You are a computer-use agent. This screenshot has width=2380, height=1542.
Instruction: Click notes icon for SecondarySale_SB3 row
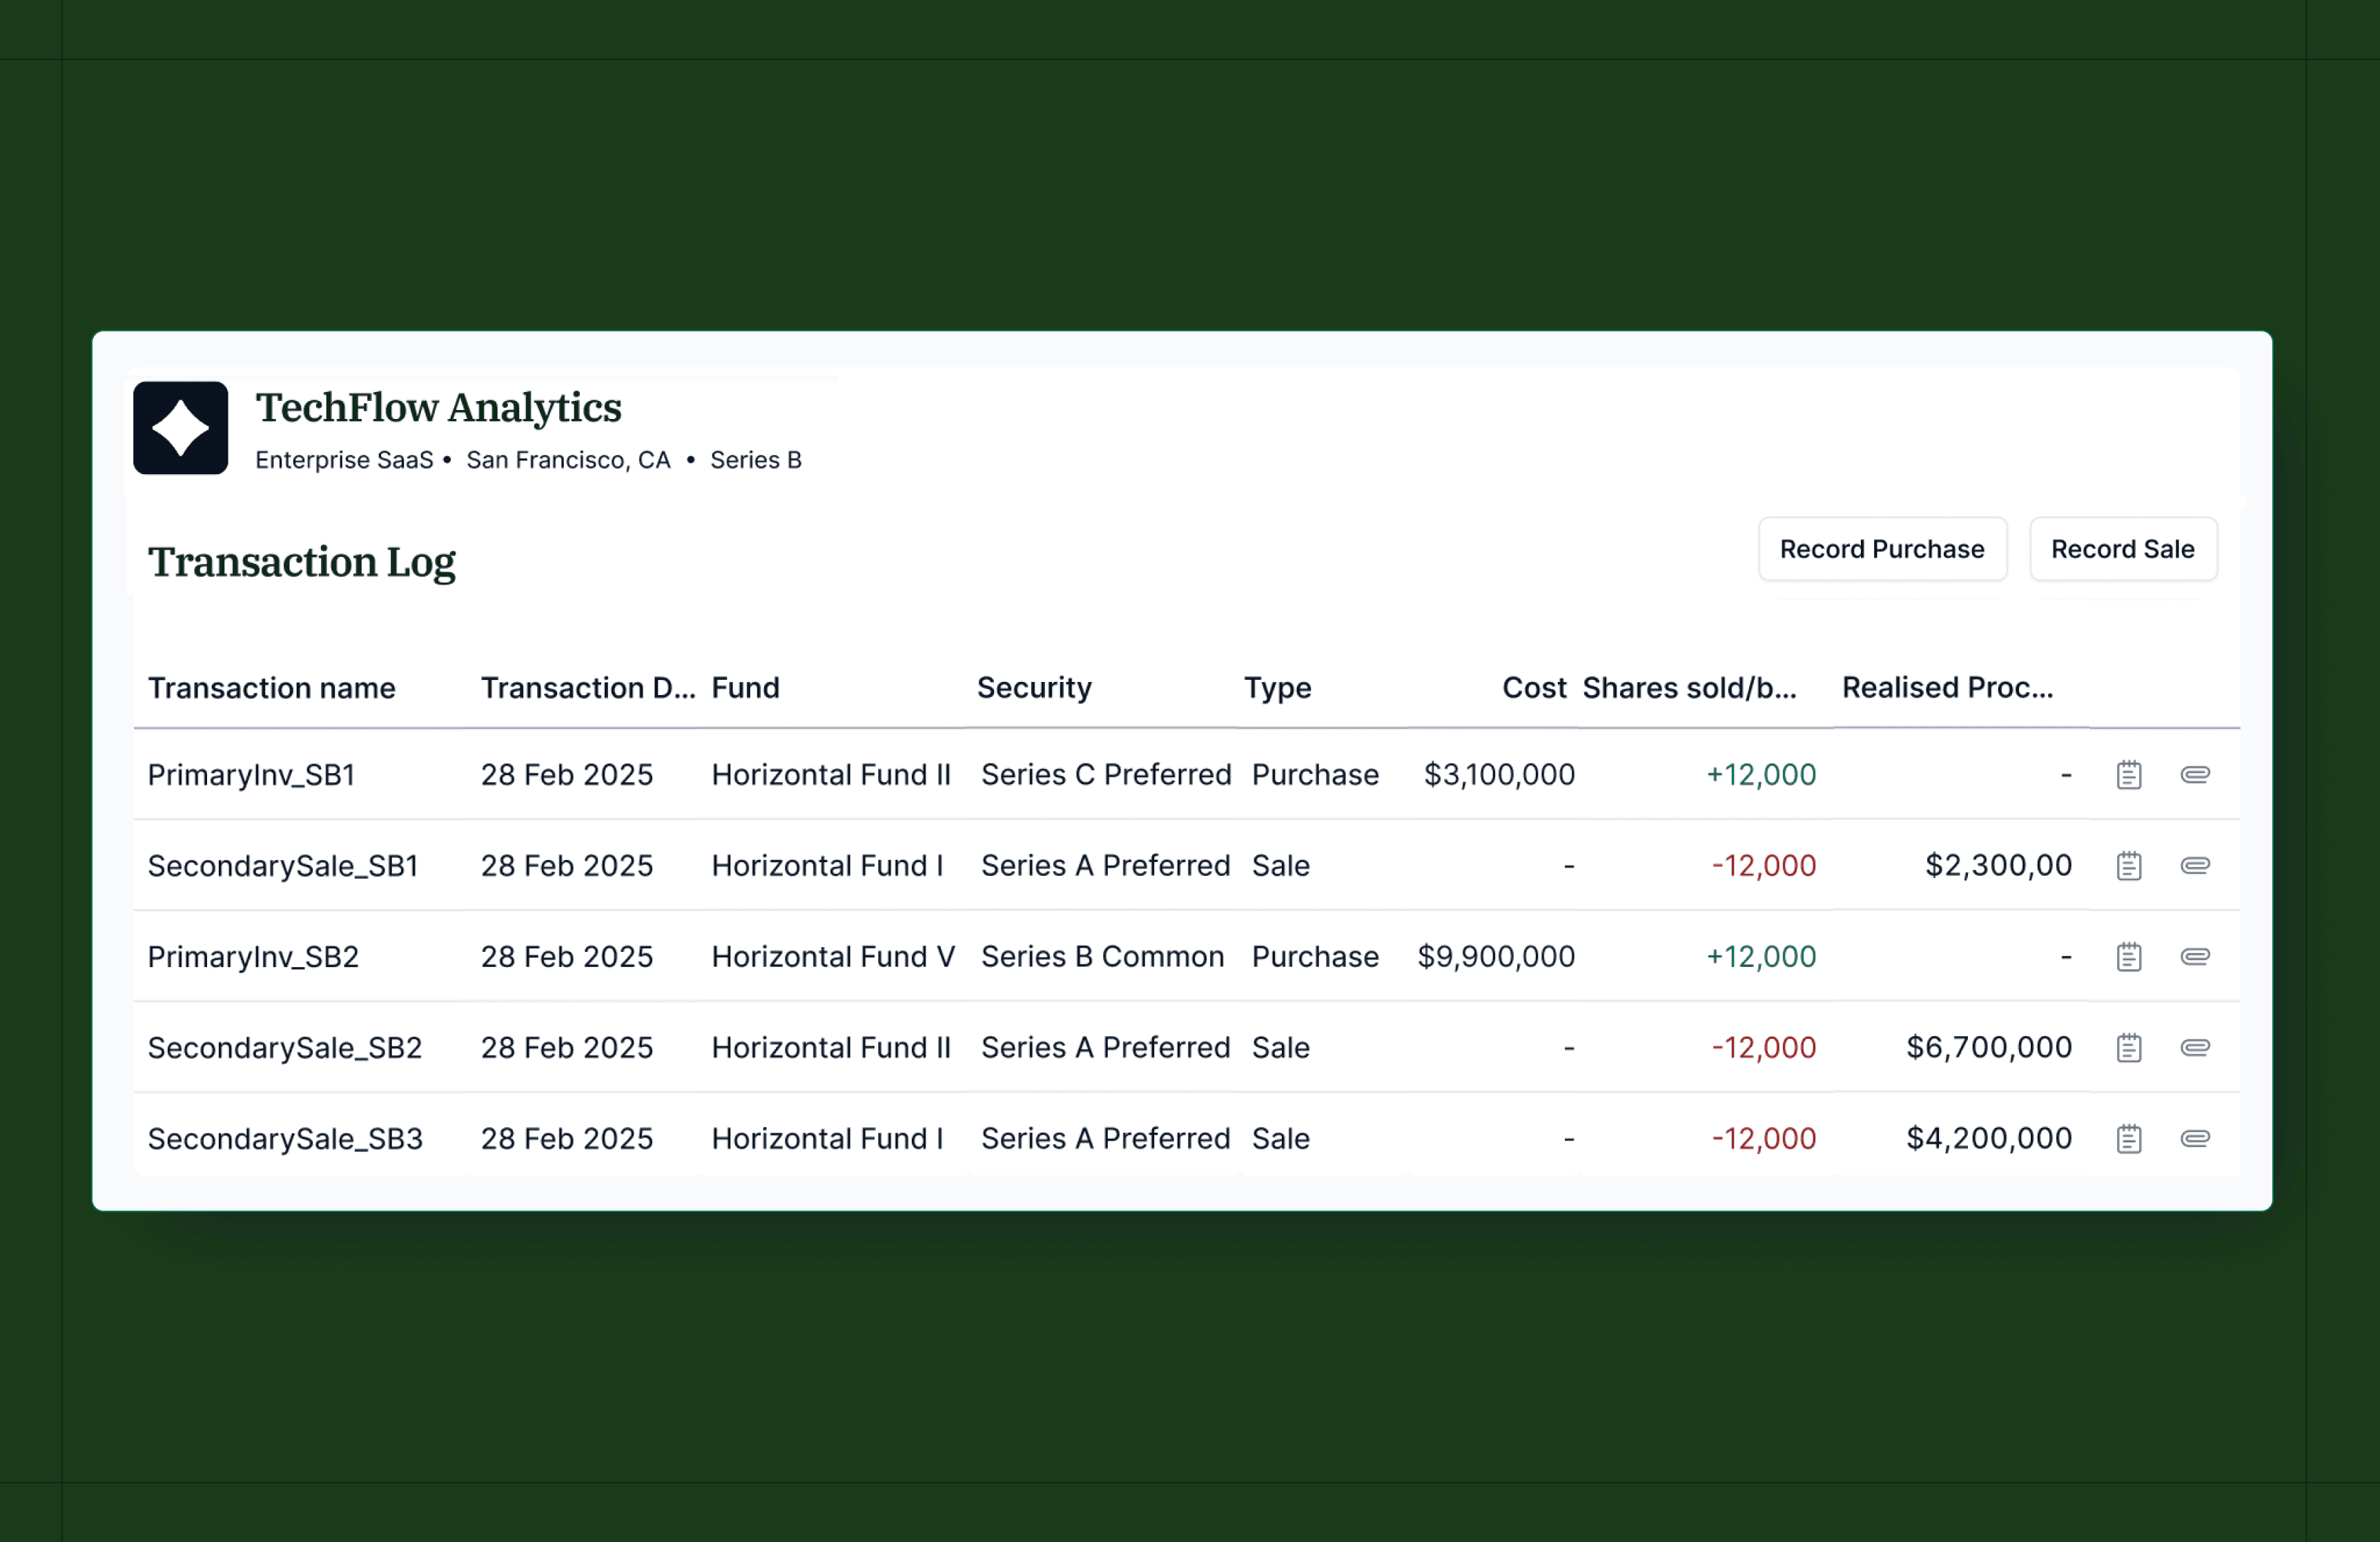[x=2128, y=1139]
